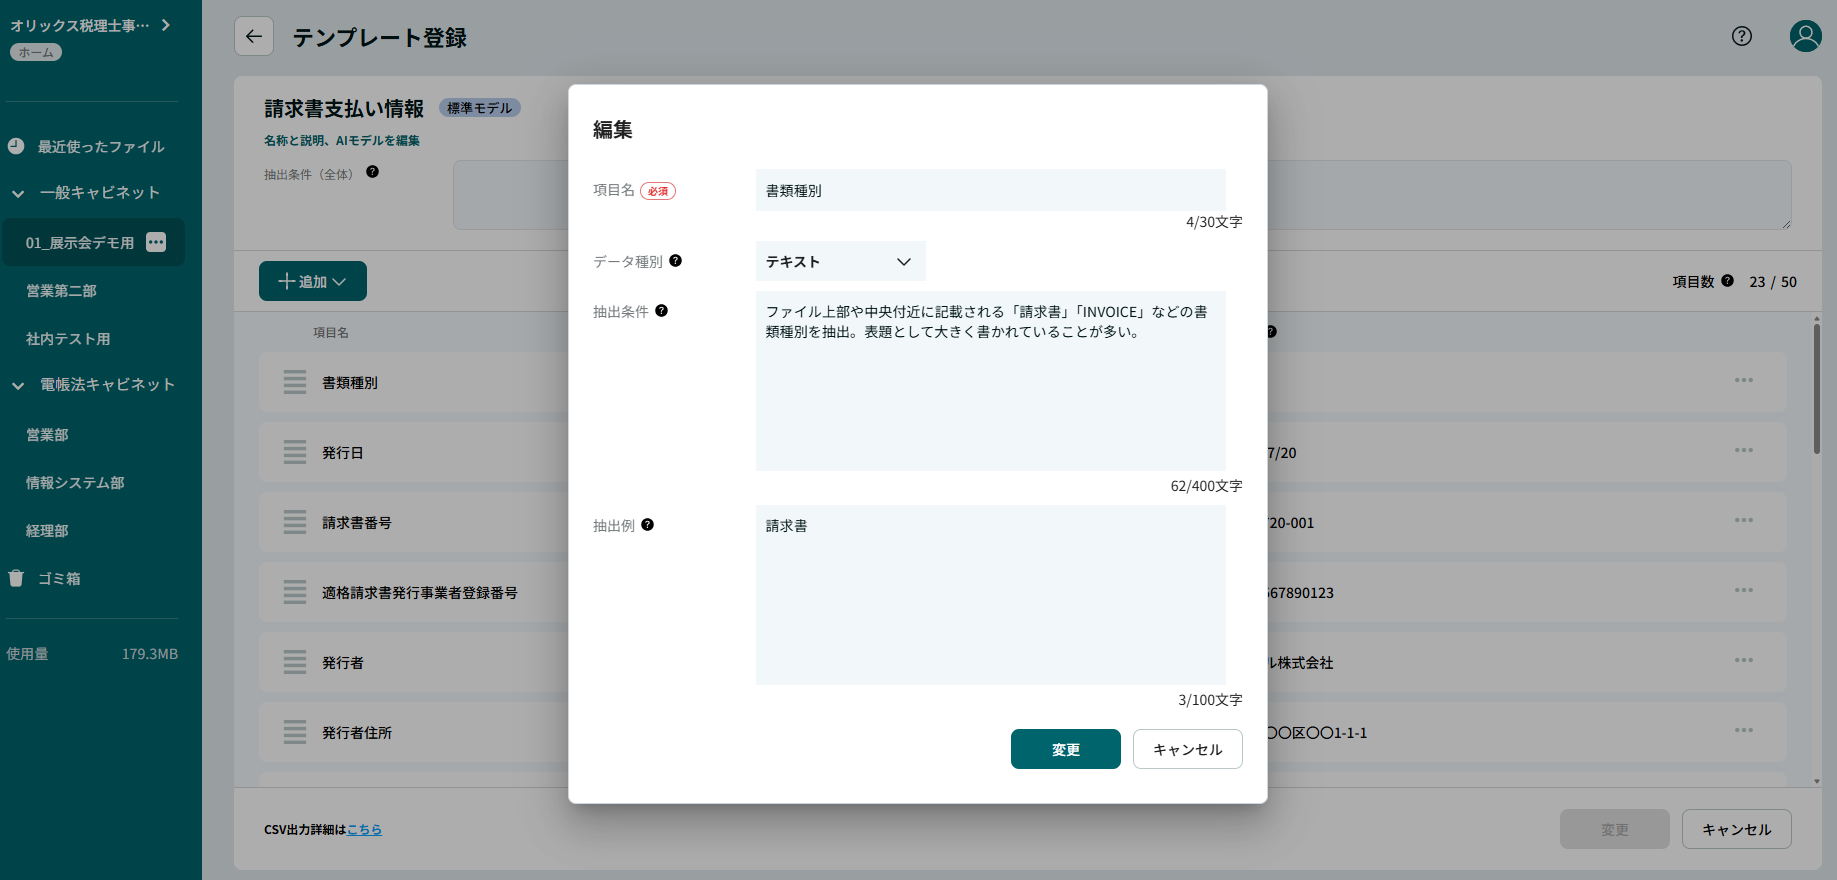Grab the drag handle of 発行者 row
1837x880 pixels.
point(295,662)
